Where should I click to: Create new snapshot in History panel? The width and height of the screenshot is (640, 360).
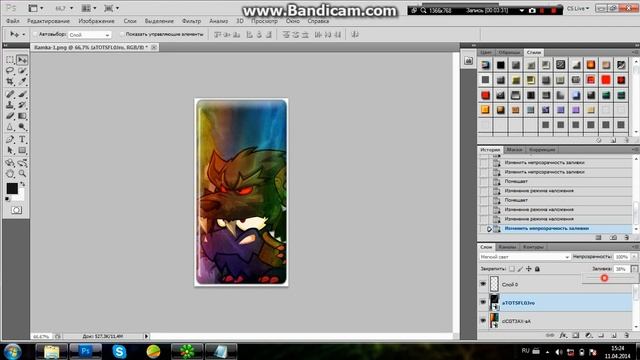pos(613,237)
